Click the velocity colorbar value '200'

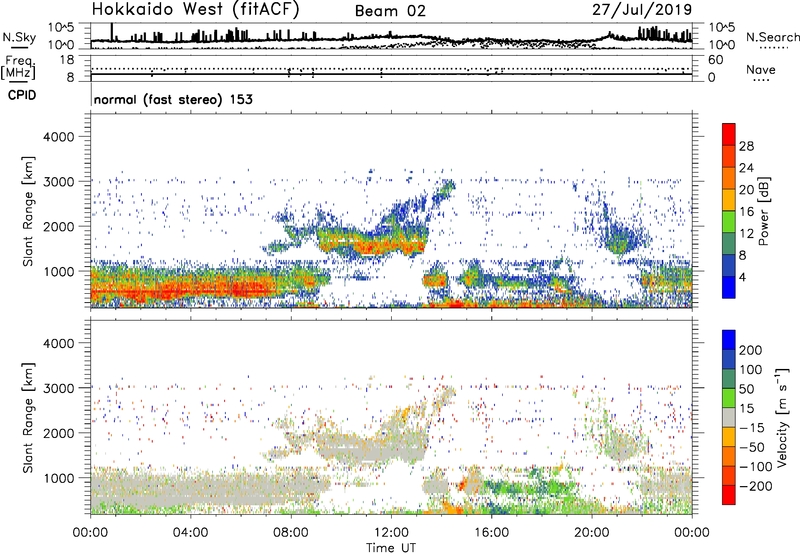(751, 350)
